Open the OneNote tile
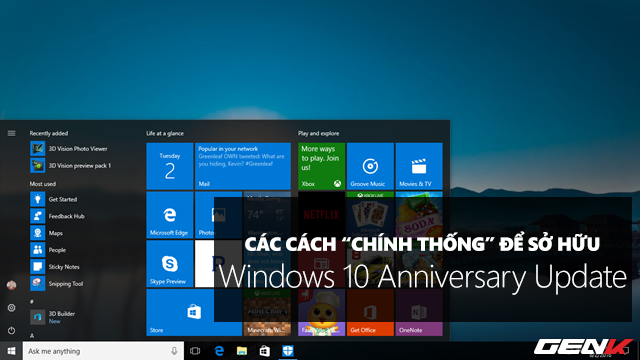The height and width of the screenshot is (360, 640). click(x=419, y=313)
